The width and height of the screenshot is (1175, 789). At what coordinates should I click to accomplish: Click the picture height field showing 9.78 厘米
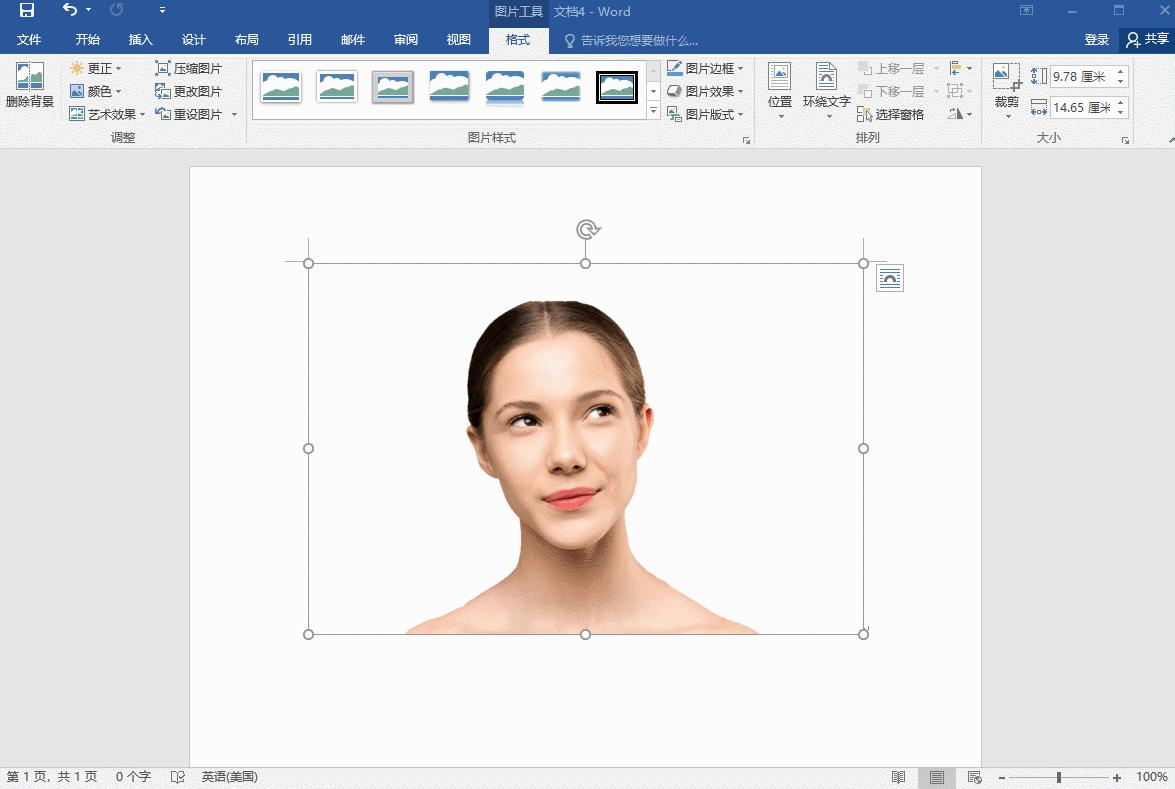click(x=1083, y=76)
